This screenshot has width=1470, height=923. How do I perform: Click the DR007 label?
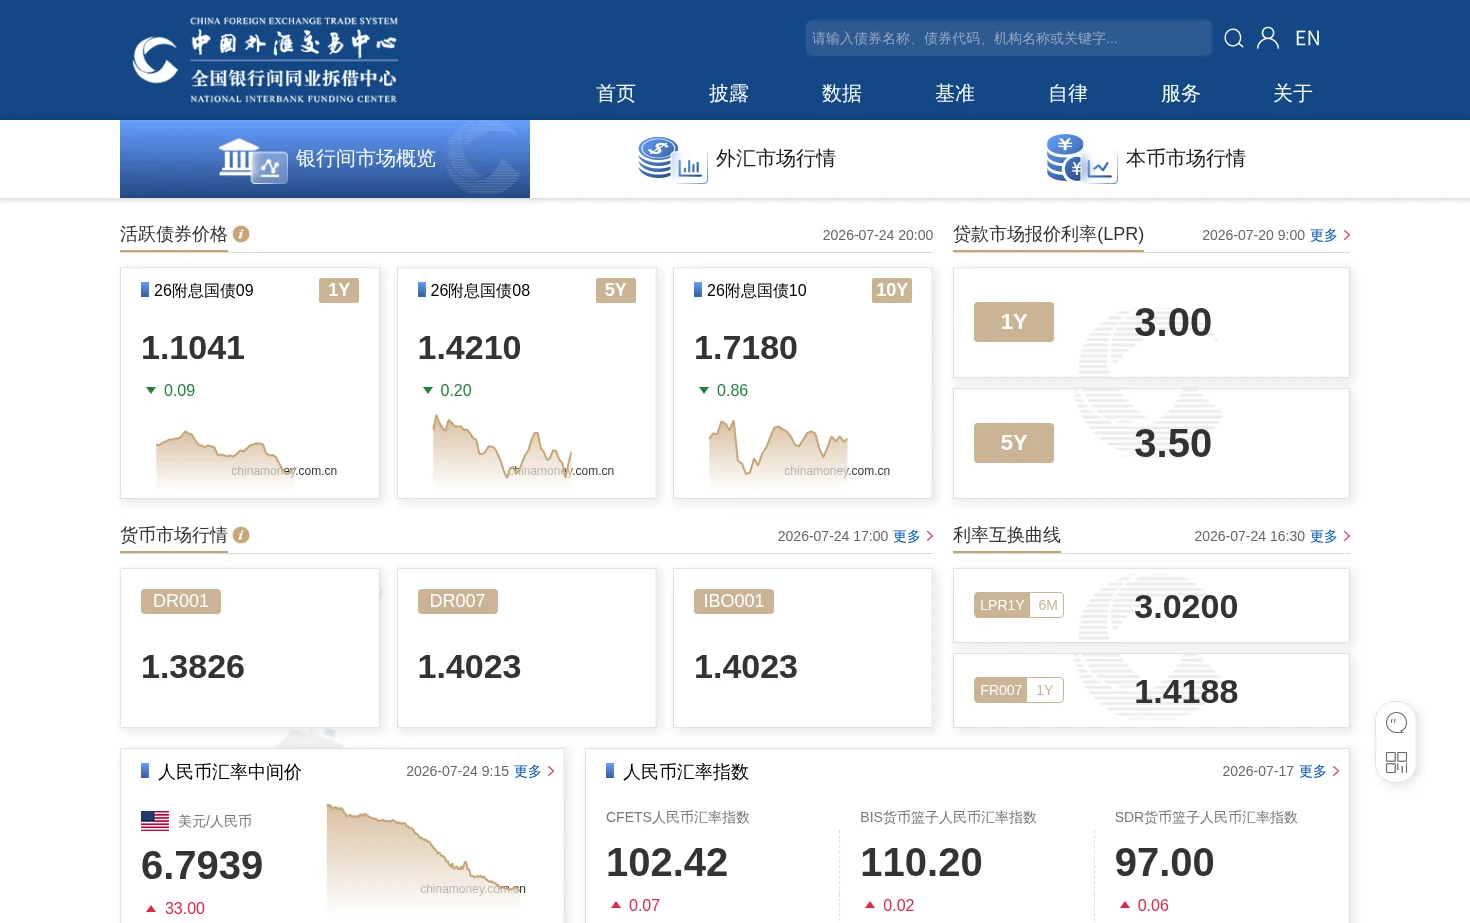(x=457, y=601)
